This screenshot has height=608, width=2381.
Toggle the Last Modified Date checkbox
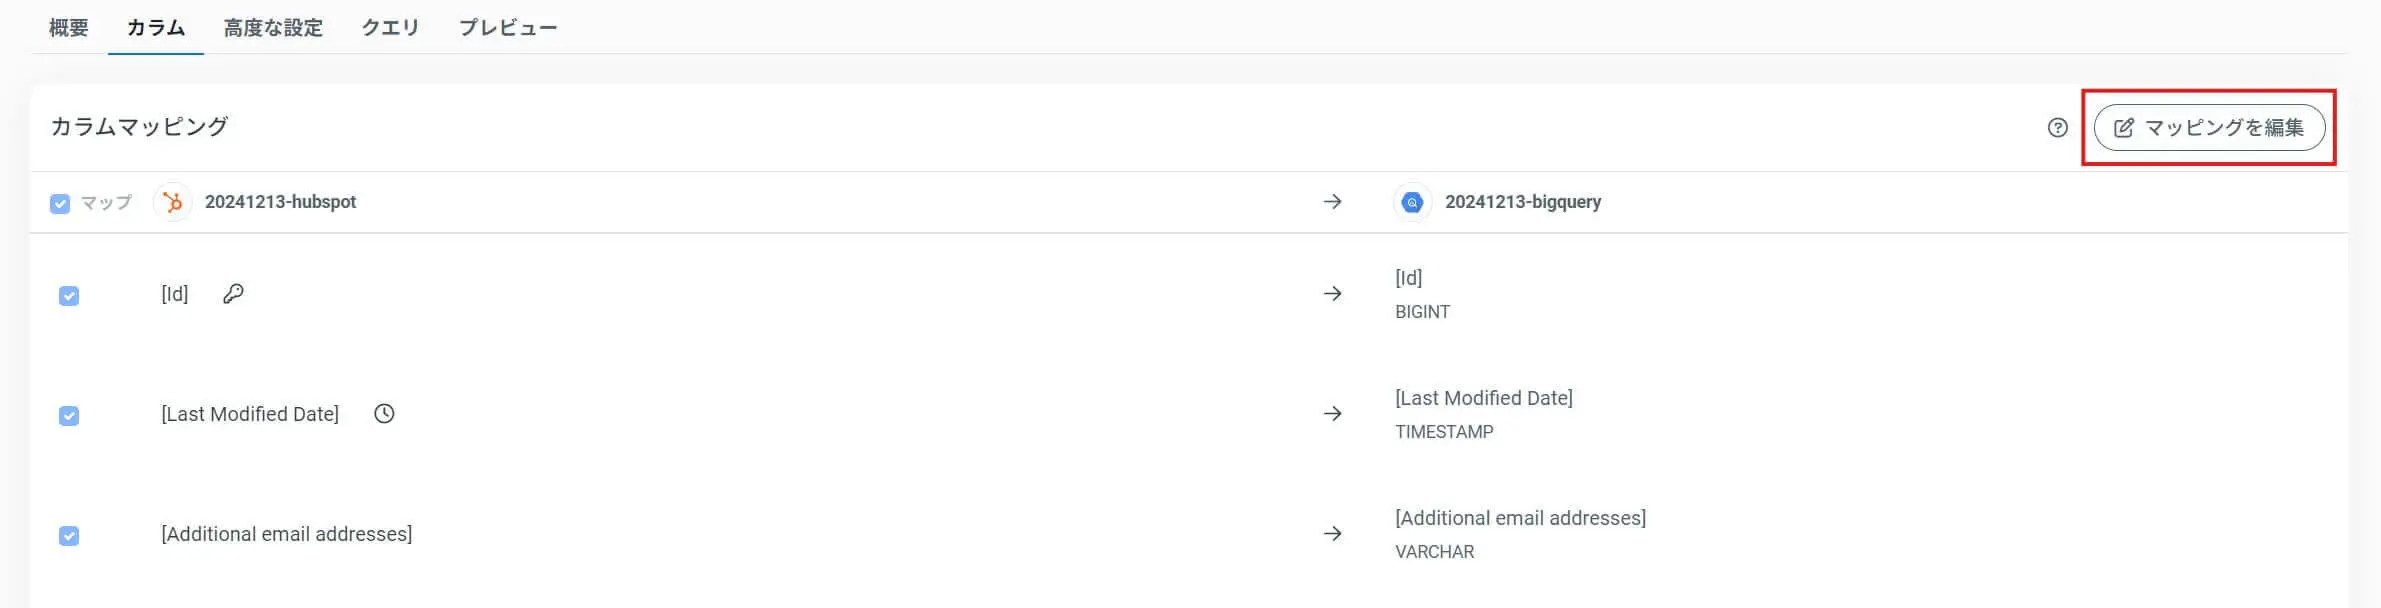click(x=69, y=416)
